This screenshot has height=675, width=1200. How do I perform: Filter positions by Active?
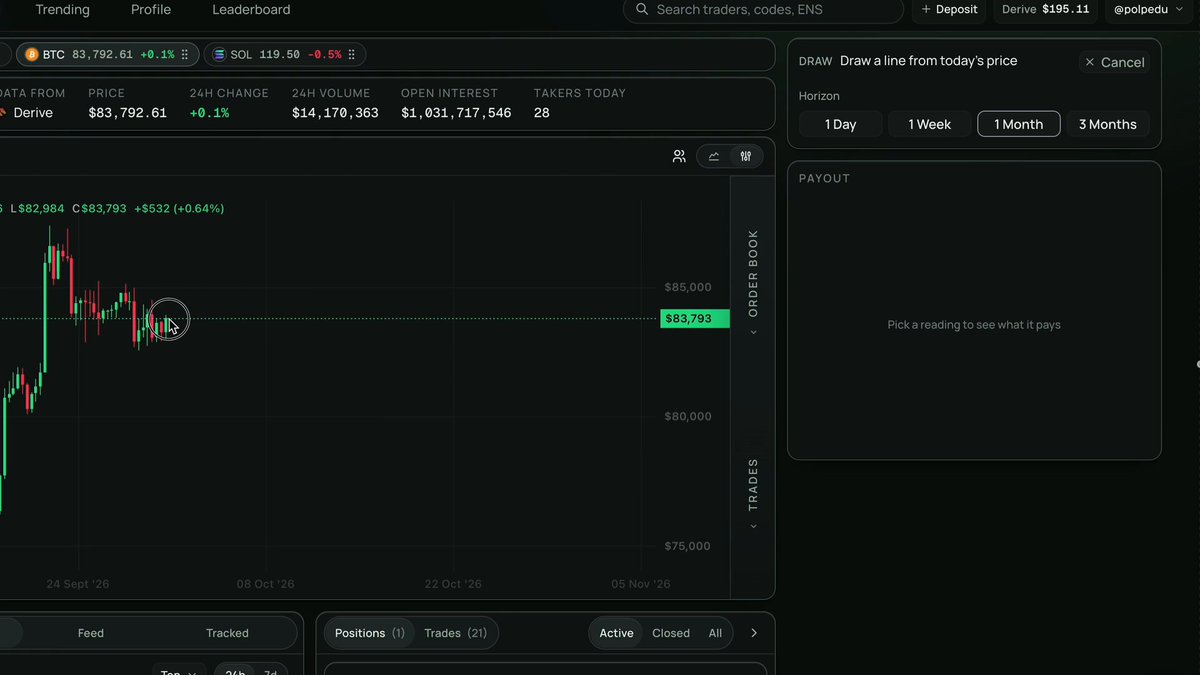click(x=617, y=633)
